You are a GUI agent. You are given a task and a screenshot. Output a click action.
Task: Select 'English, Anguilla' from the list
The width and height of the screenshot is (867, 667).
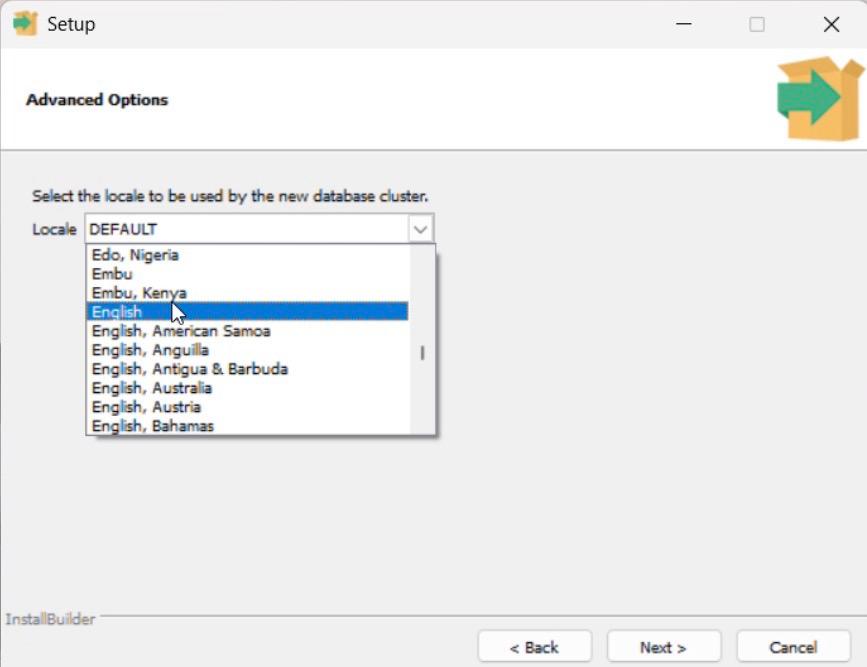[x=150, y=350]
